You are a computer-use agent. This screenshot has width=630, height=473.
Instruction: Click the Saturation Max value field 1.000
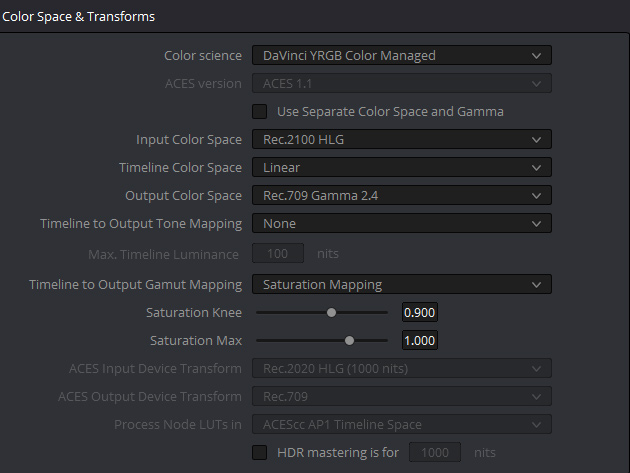(x=420, y=340)
